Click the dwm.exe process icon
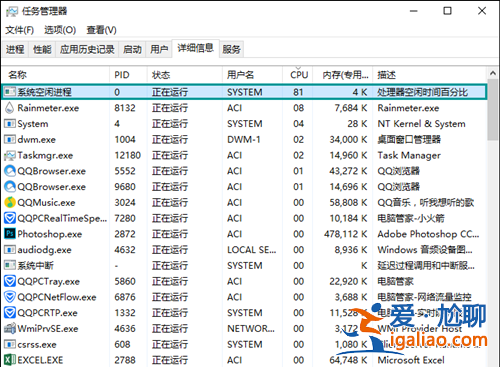Screen dimensions: 500x367 pyautogui.click(x=10, y=139)
